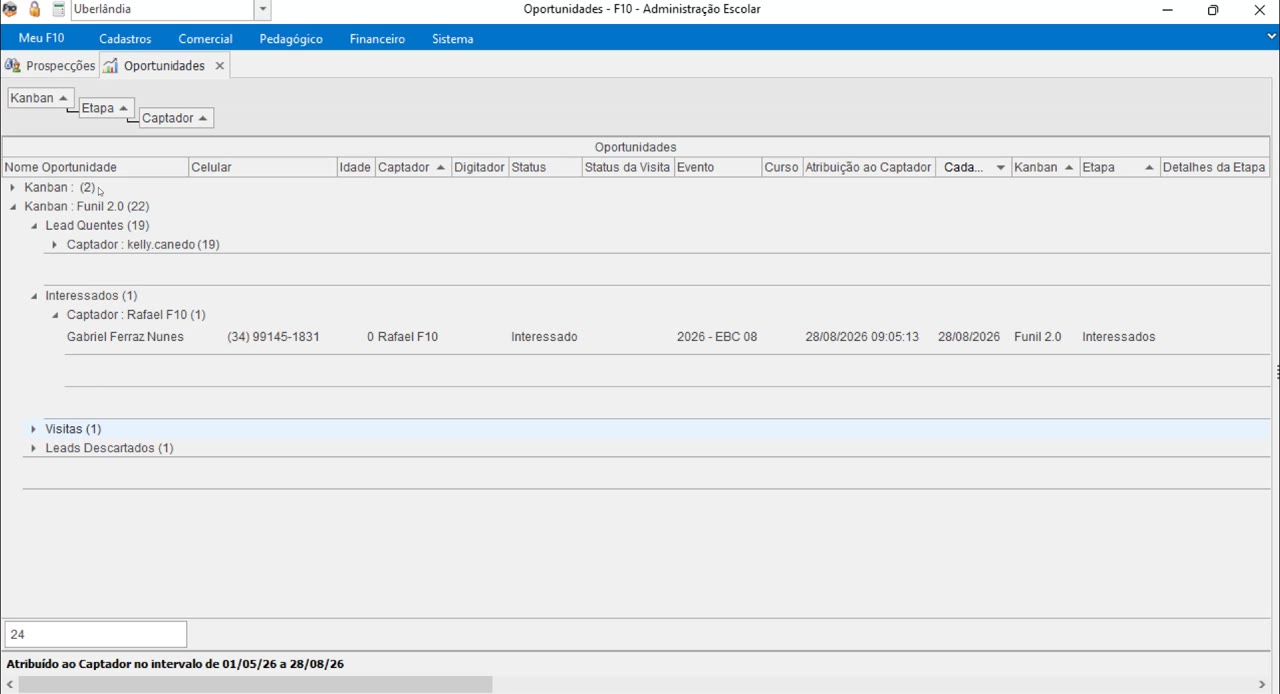Click the Kanban column header
Viewport: 1280px width, 694px height.
coord(1044,167)
